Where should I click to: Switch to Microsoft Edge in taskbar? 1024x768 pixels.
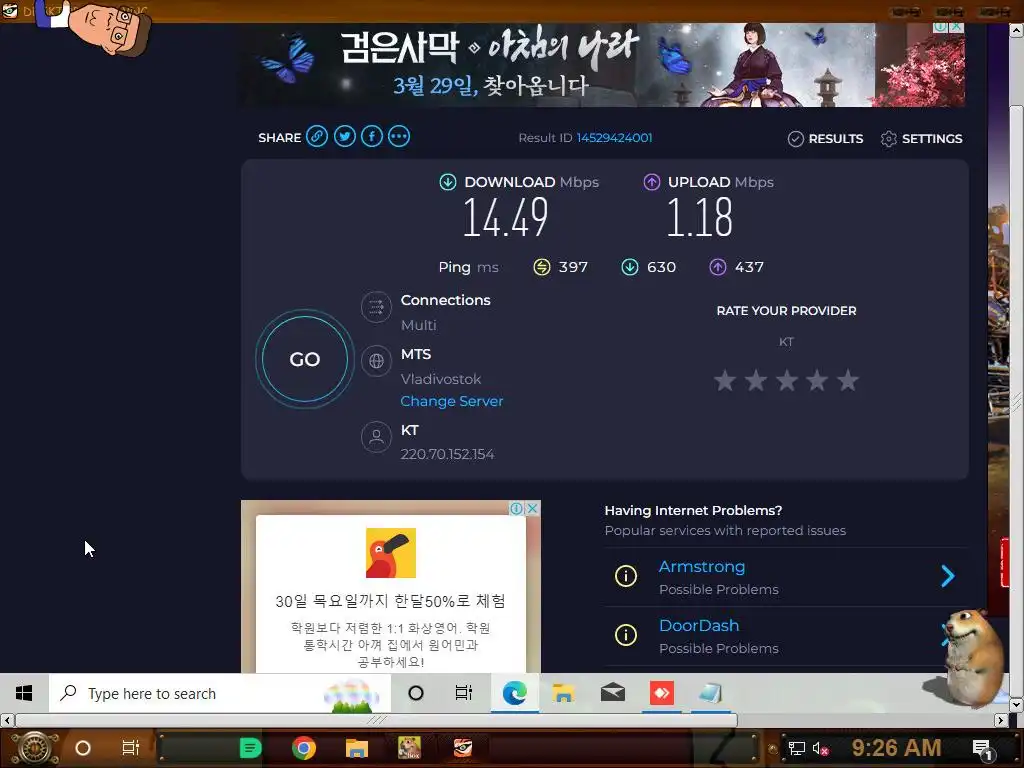515,693
